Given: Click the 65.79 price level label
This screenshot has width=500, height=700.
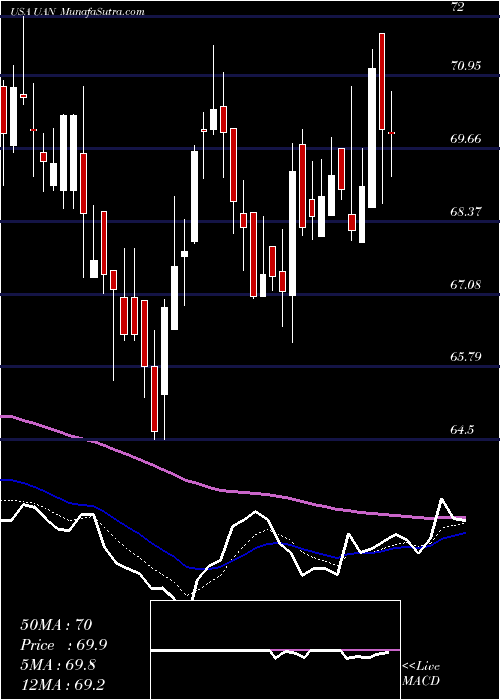Looking at the screenshot, I should click(x=466, y=357).
